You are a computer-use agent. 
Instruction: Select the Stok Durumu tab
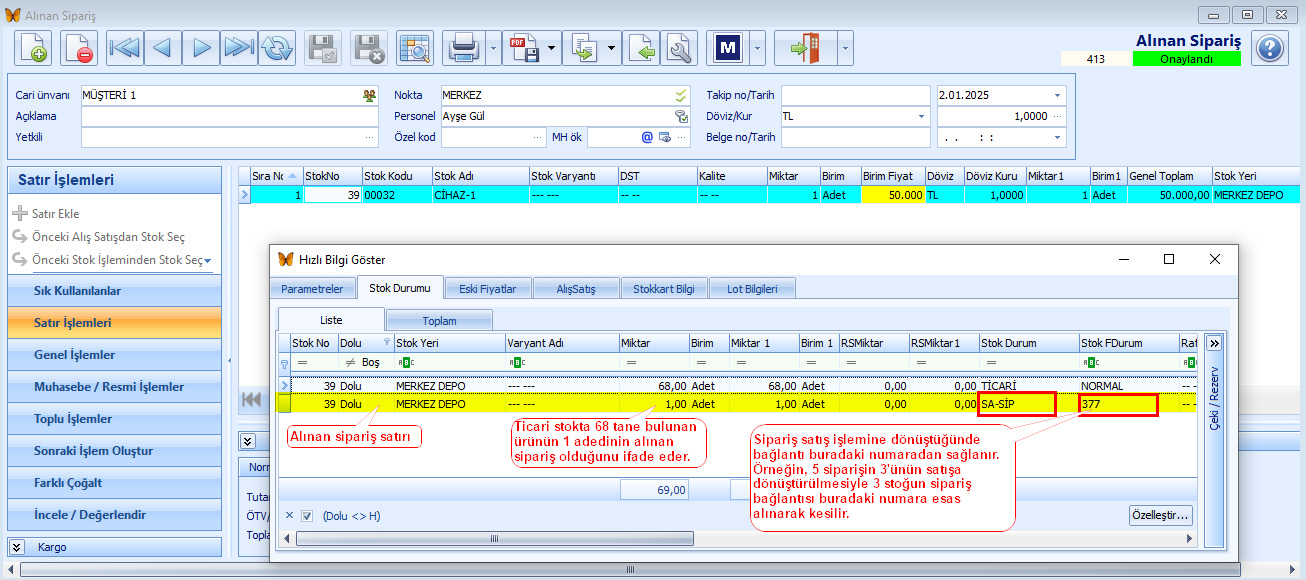point(399,288)
